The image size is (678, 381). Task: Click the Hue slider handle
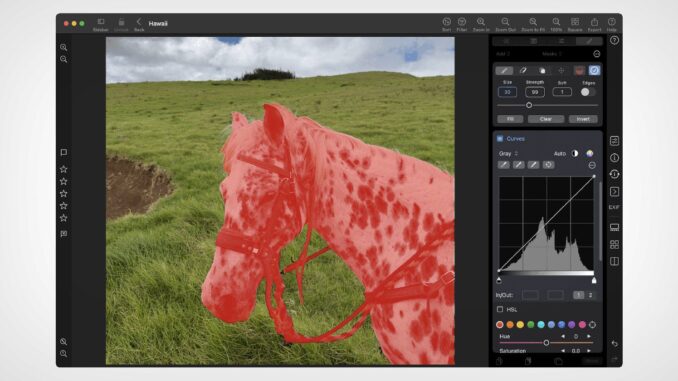coord(546,343)
